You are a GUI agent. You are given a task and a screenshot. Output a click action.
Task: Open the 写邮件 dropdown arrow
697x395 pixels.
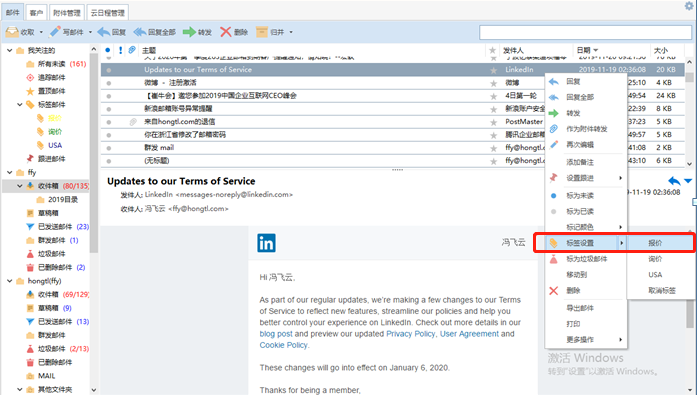pyautogui.click(x=90, y=32)
